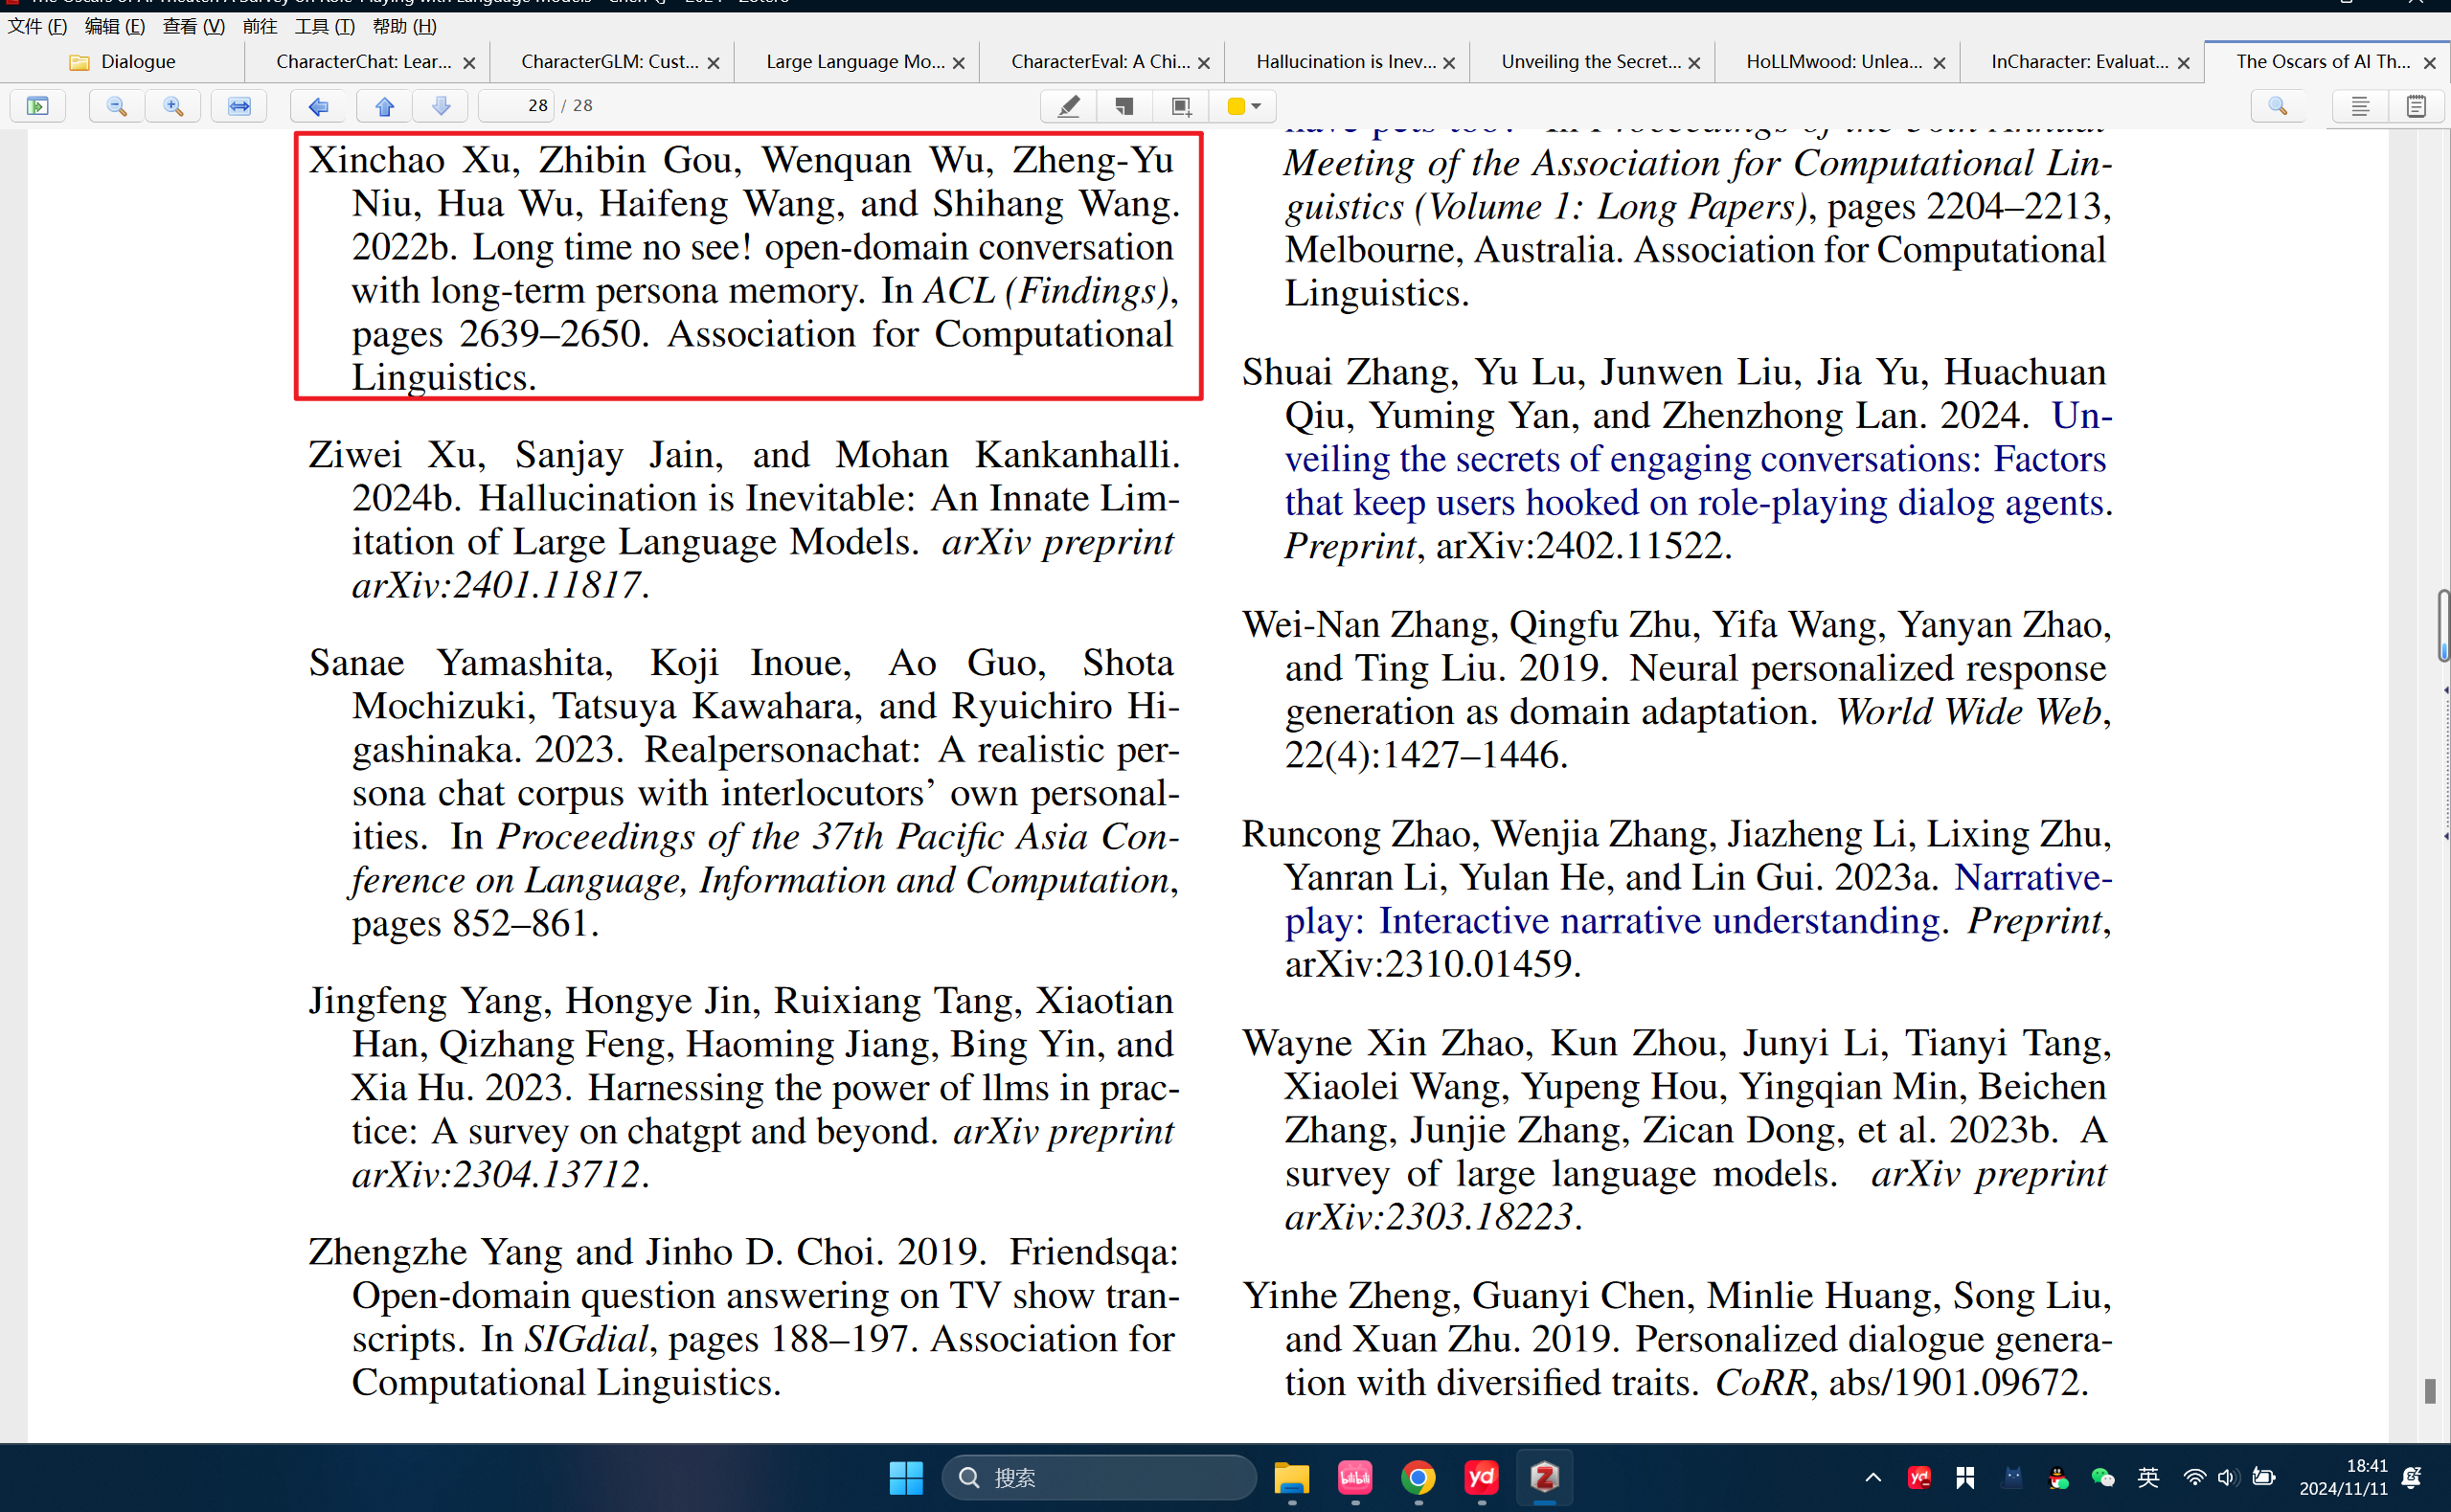This screenshot has height=1512, width=2451.
Task: Expand hidden system tray icons chevron
Action: [1873, 1477]
